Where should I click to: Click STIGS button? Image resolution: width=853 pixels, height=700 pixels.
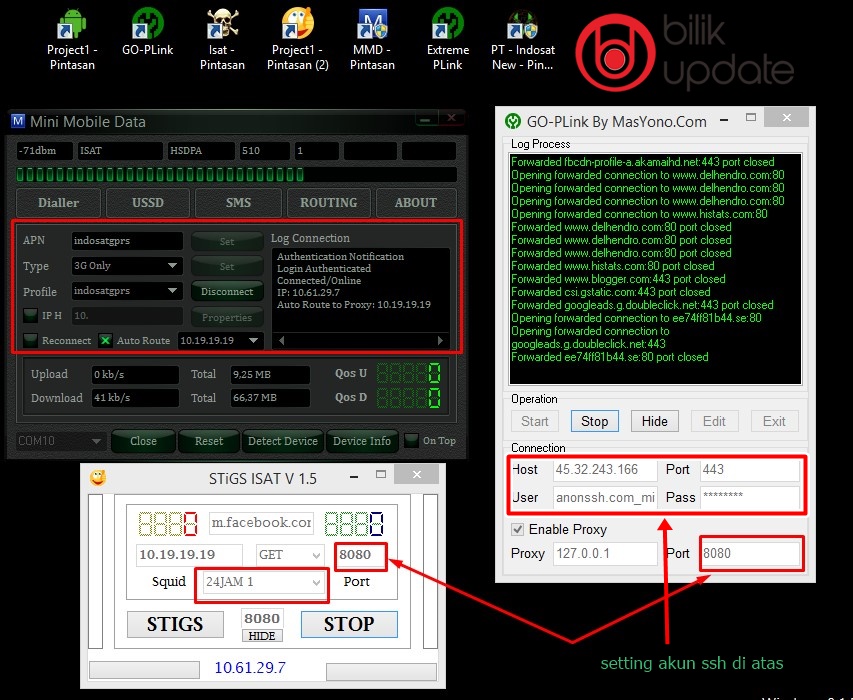pyautogui.click(x=175, y=624)
